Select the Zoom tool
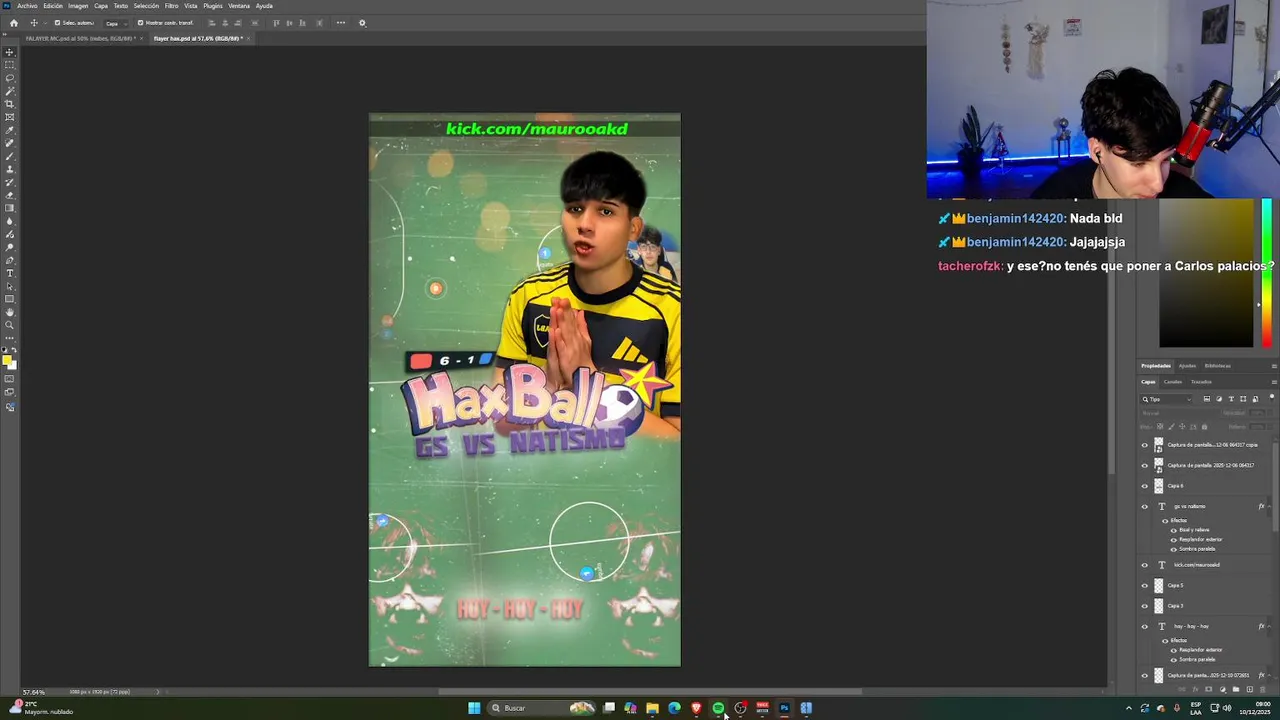Screen dimensions: 1280x720 pyautogui.click(x=10, y=325)
